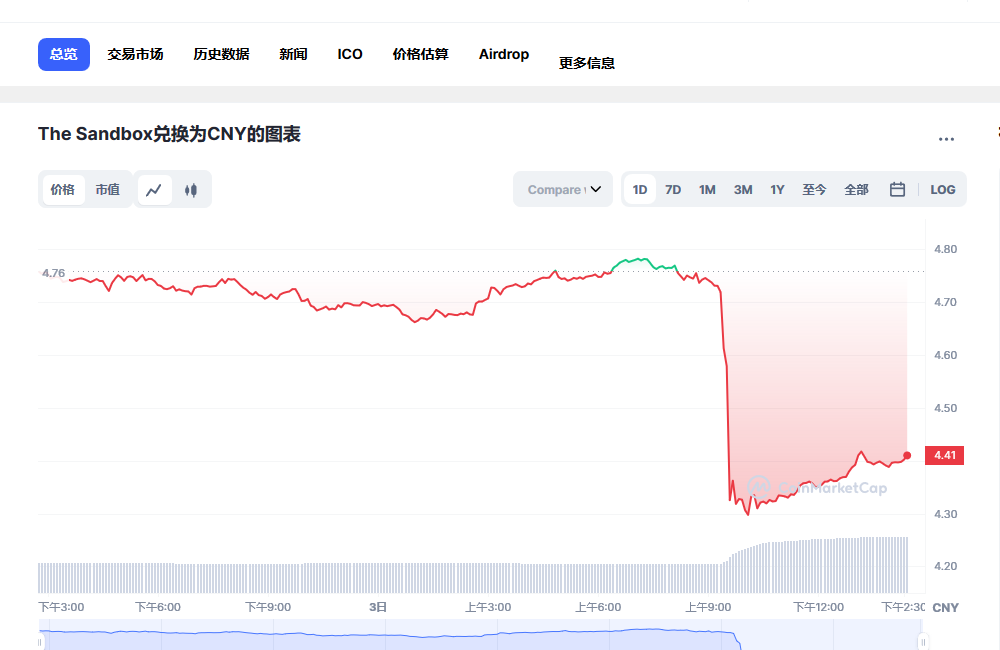Viewport: 1000px width, 650px height.
Task: Open the 更多信息 tab
Action: tap(587, 63)
